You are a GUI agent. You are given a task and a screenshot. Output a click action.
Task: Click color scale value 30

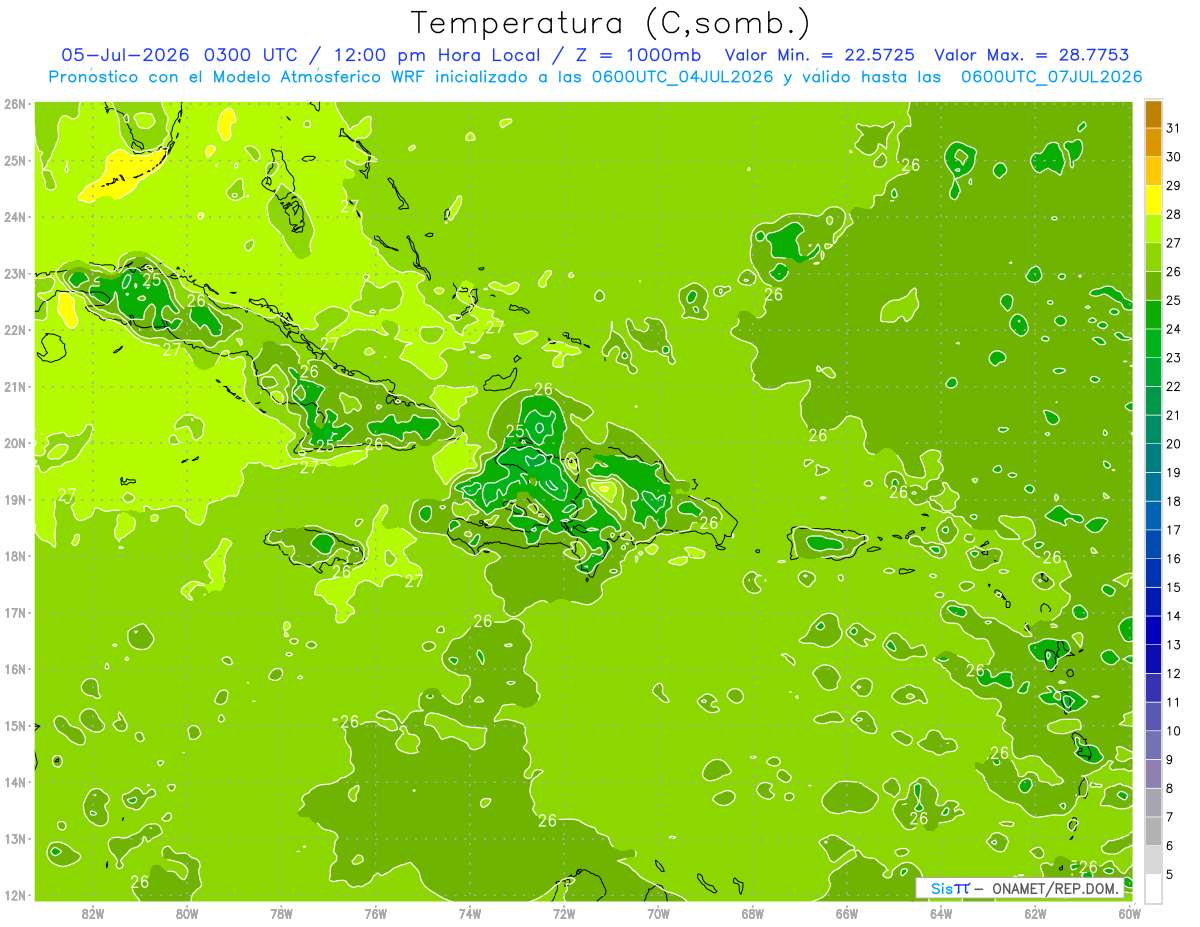pyautogui.click(x=1173, y=157)
